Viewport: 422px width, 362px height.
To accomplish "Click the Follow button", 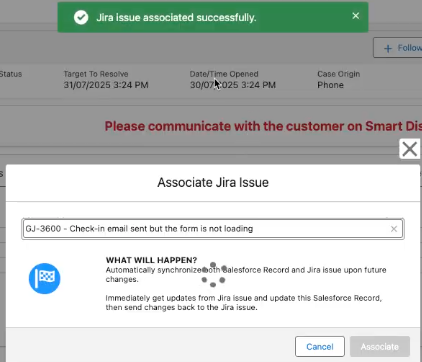I will (398, 48).
